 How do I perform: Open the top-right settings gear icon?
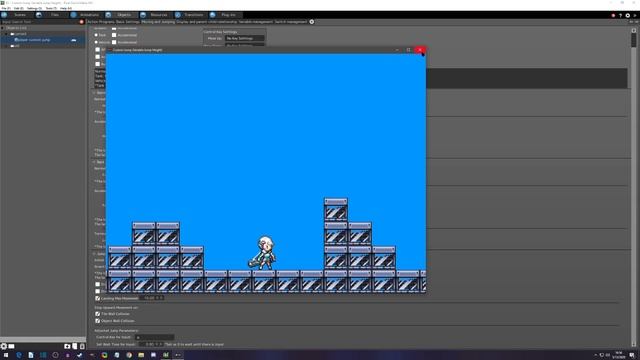[x=628, y=15]
